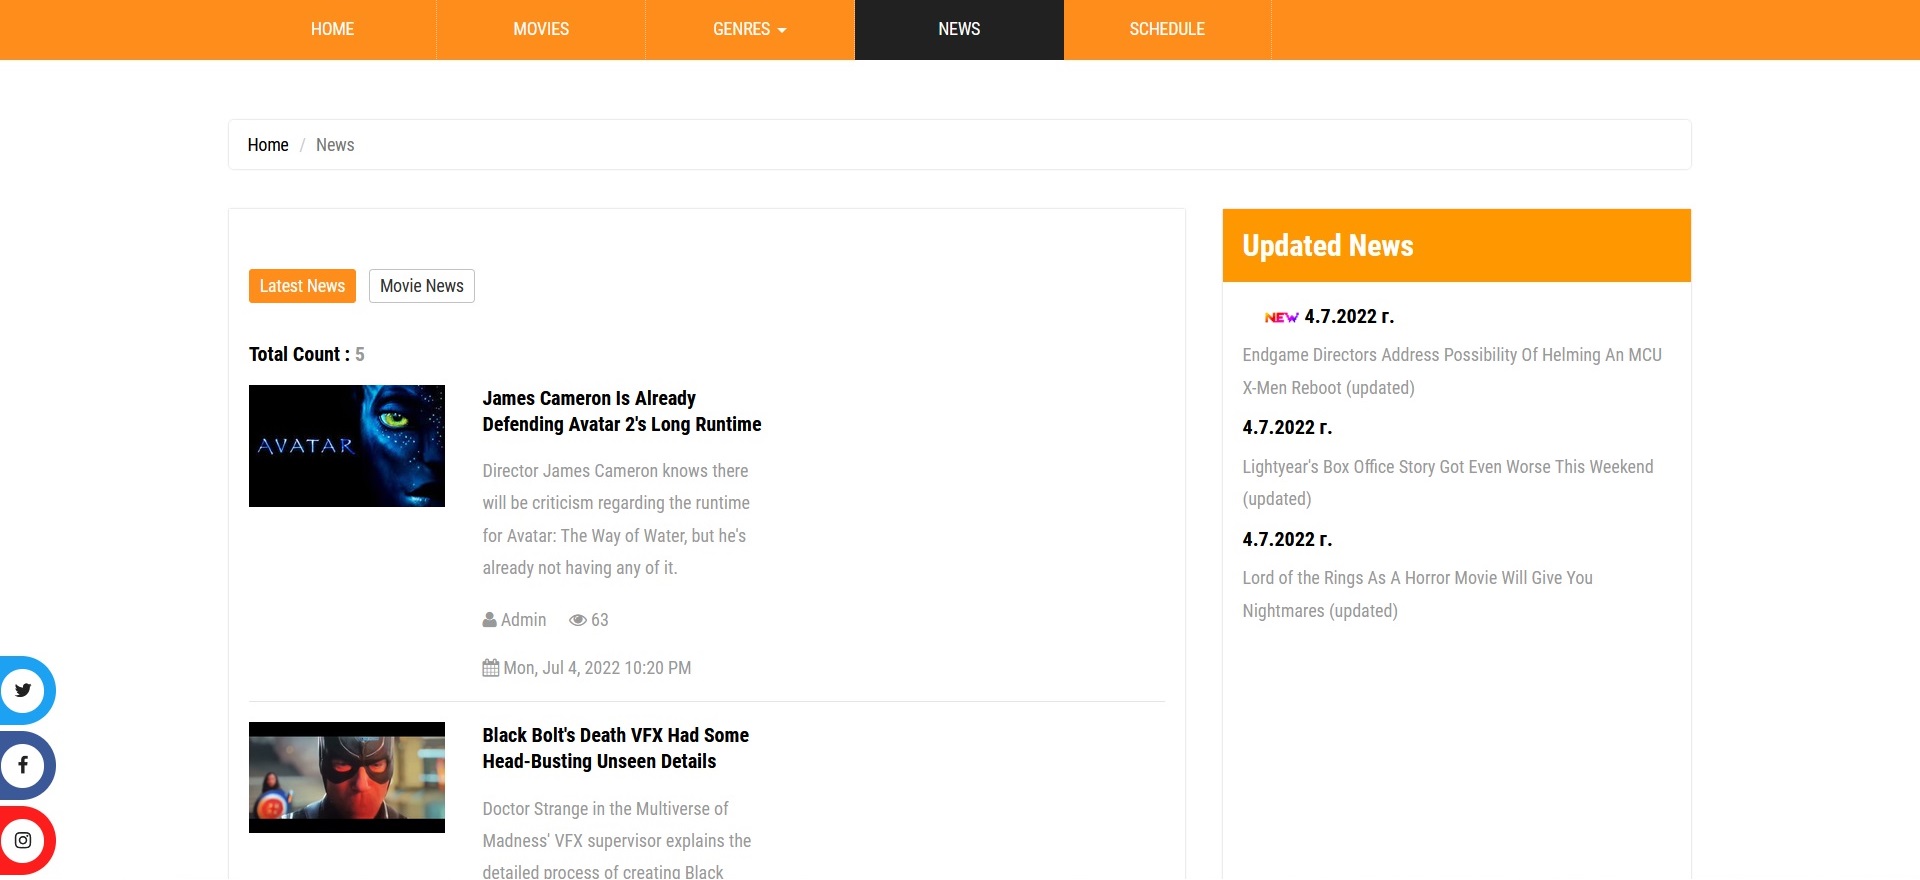1920x880 pixels.
Task: Open the Twitter social link
Action: tap(23, 690)
